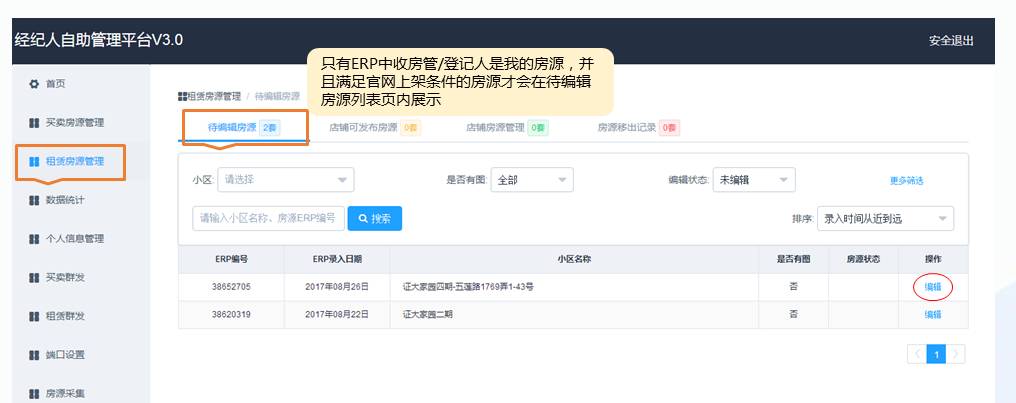Click the 数据统计 sidebar icon
The height and width of the screenshot is (403, 1016).
point(33,200)
